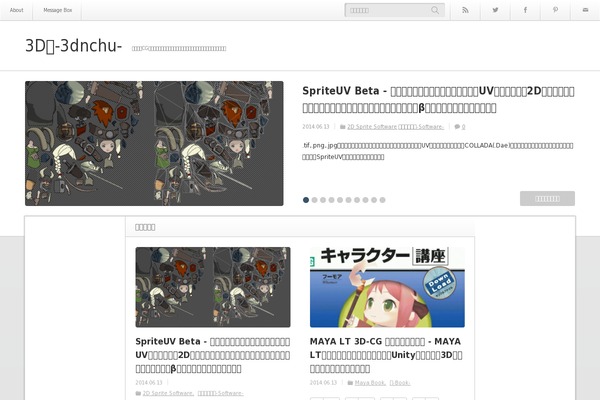Select the eighth slider dot
Image resolution: width=600 pixels, height=400 pixels.
(x=365, y=200)
